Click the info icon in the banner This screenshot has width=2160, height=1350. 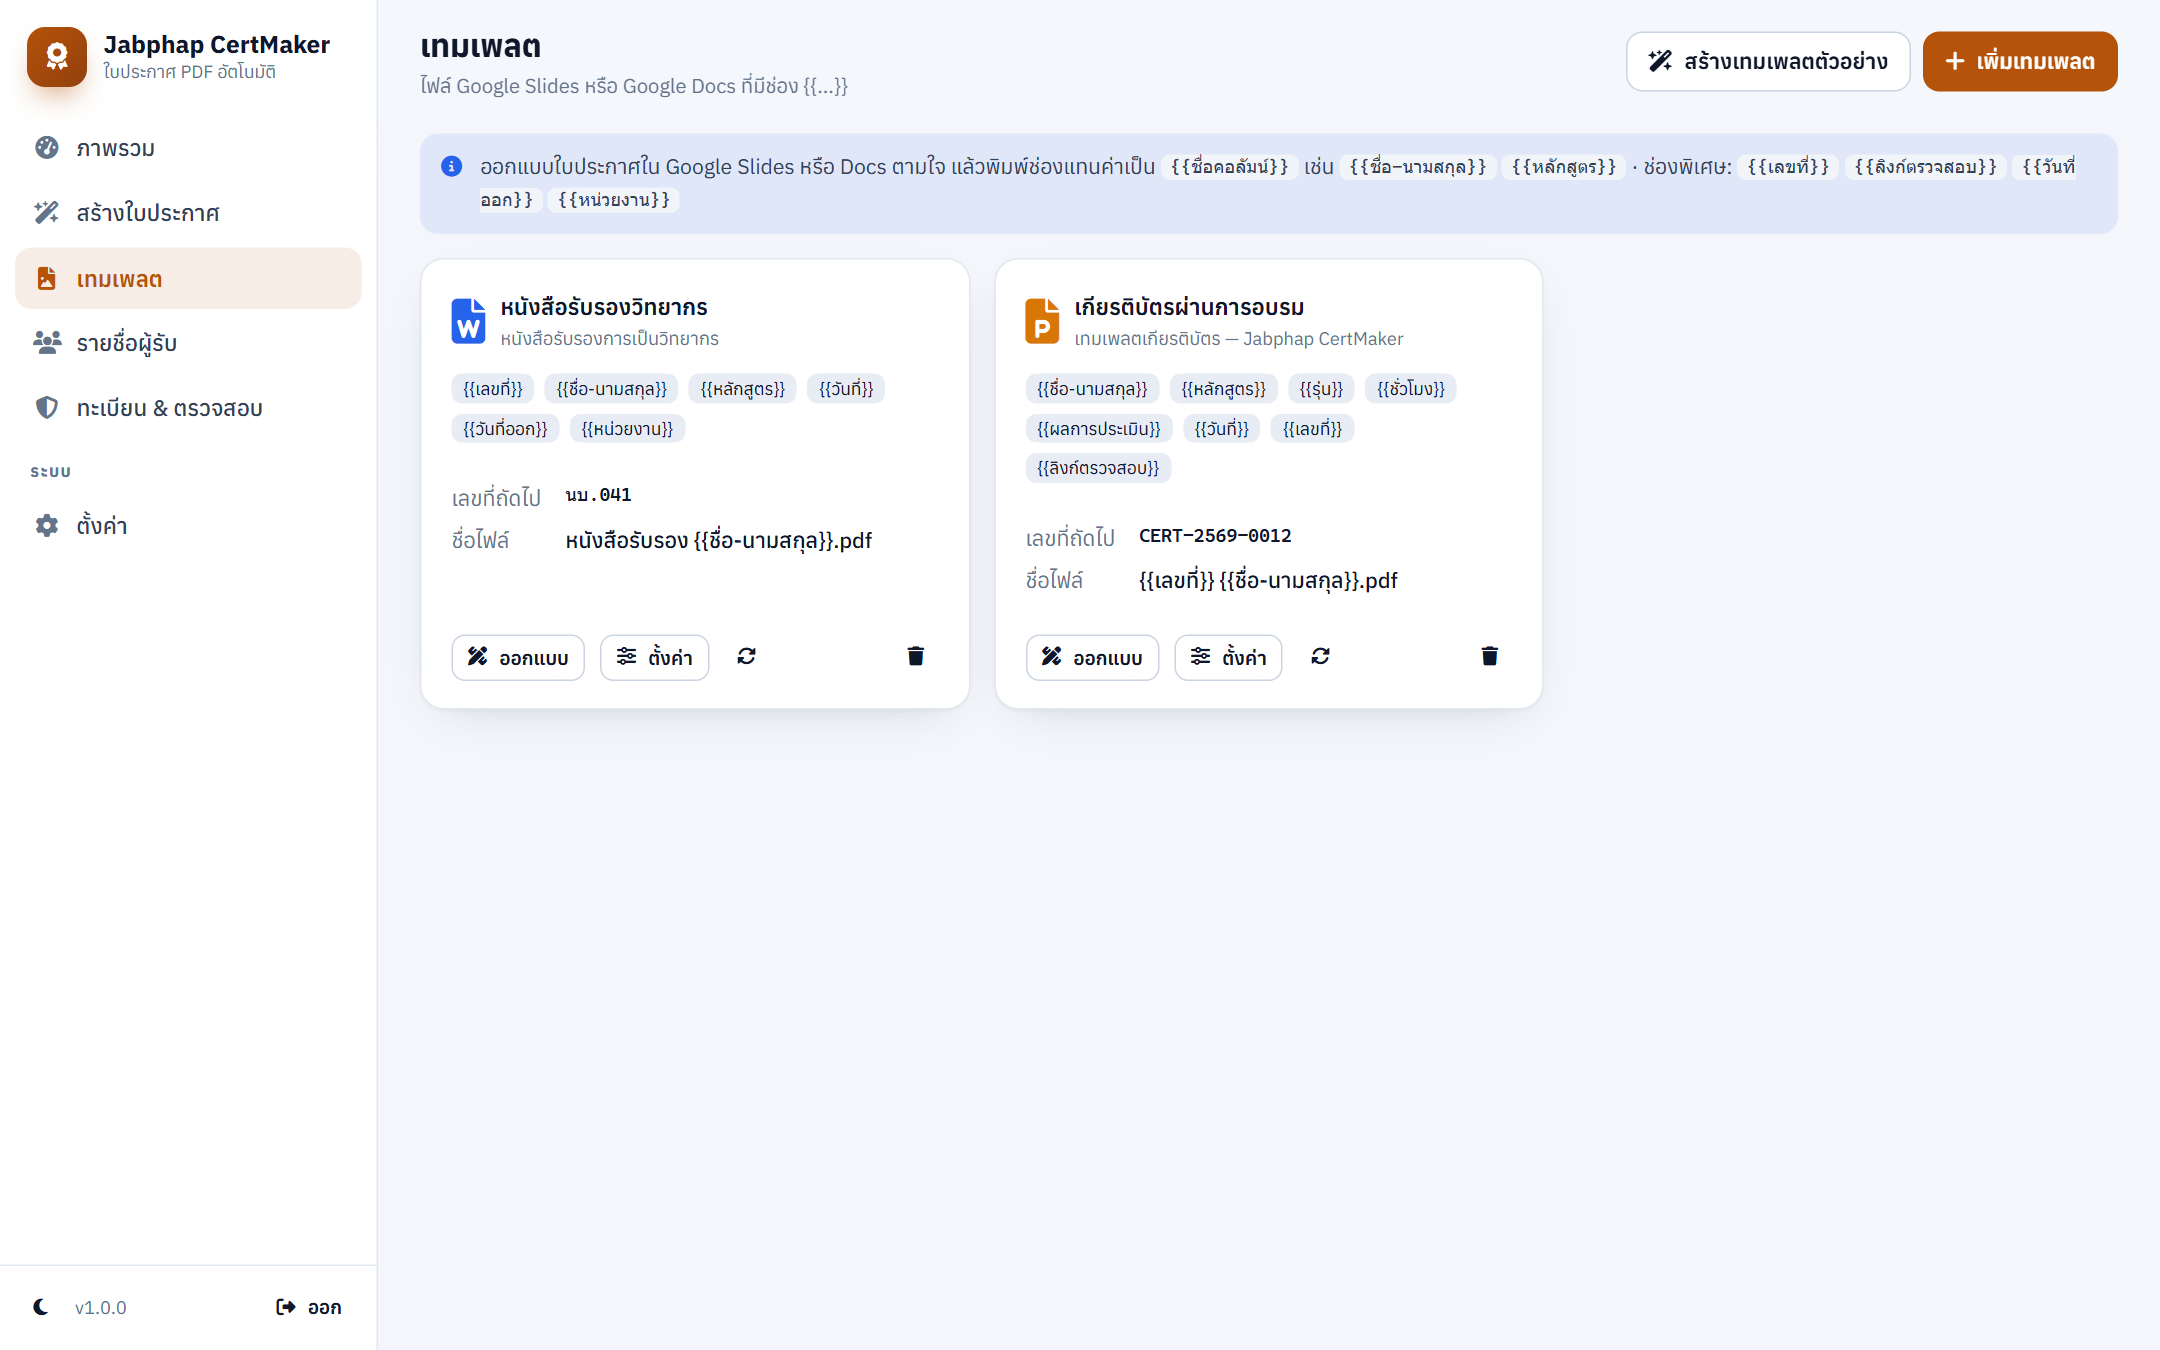tap(452, 166)
